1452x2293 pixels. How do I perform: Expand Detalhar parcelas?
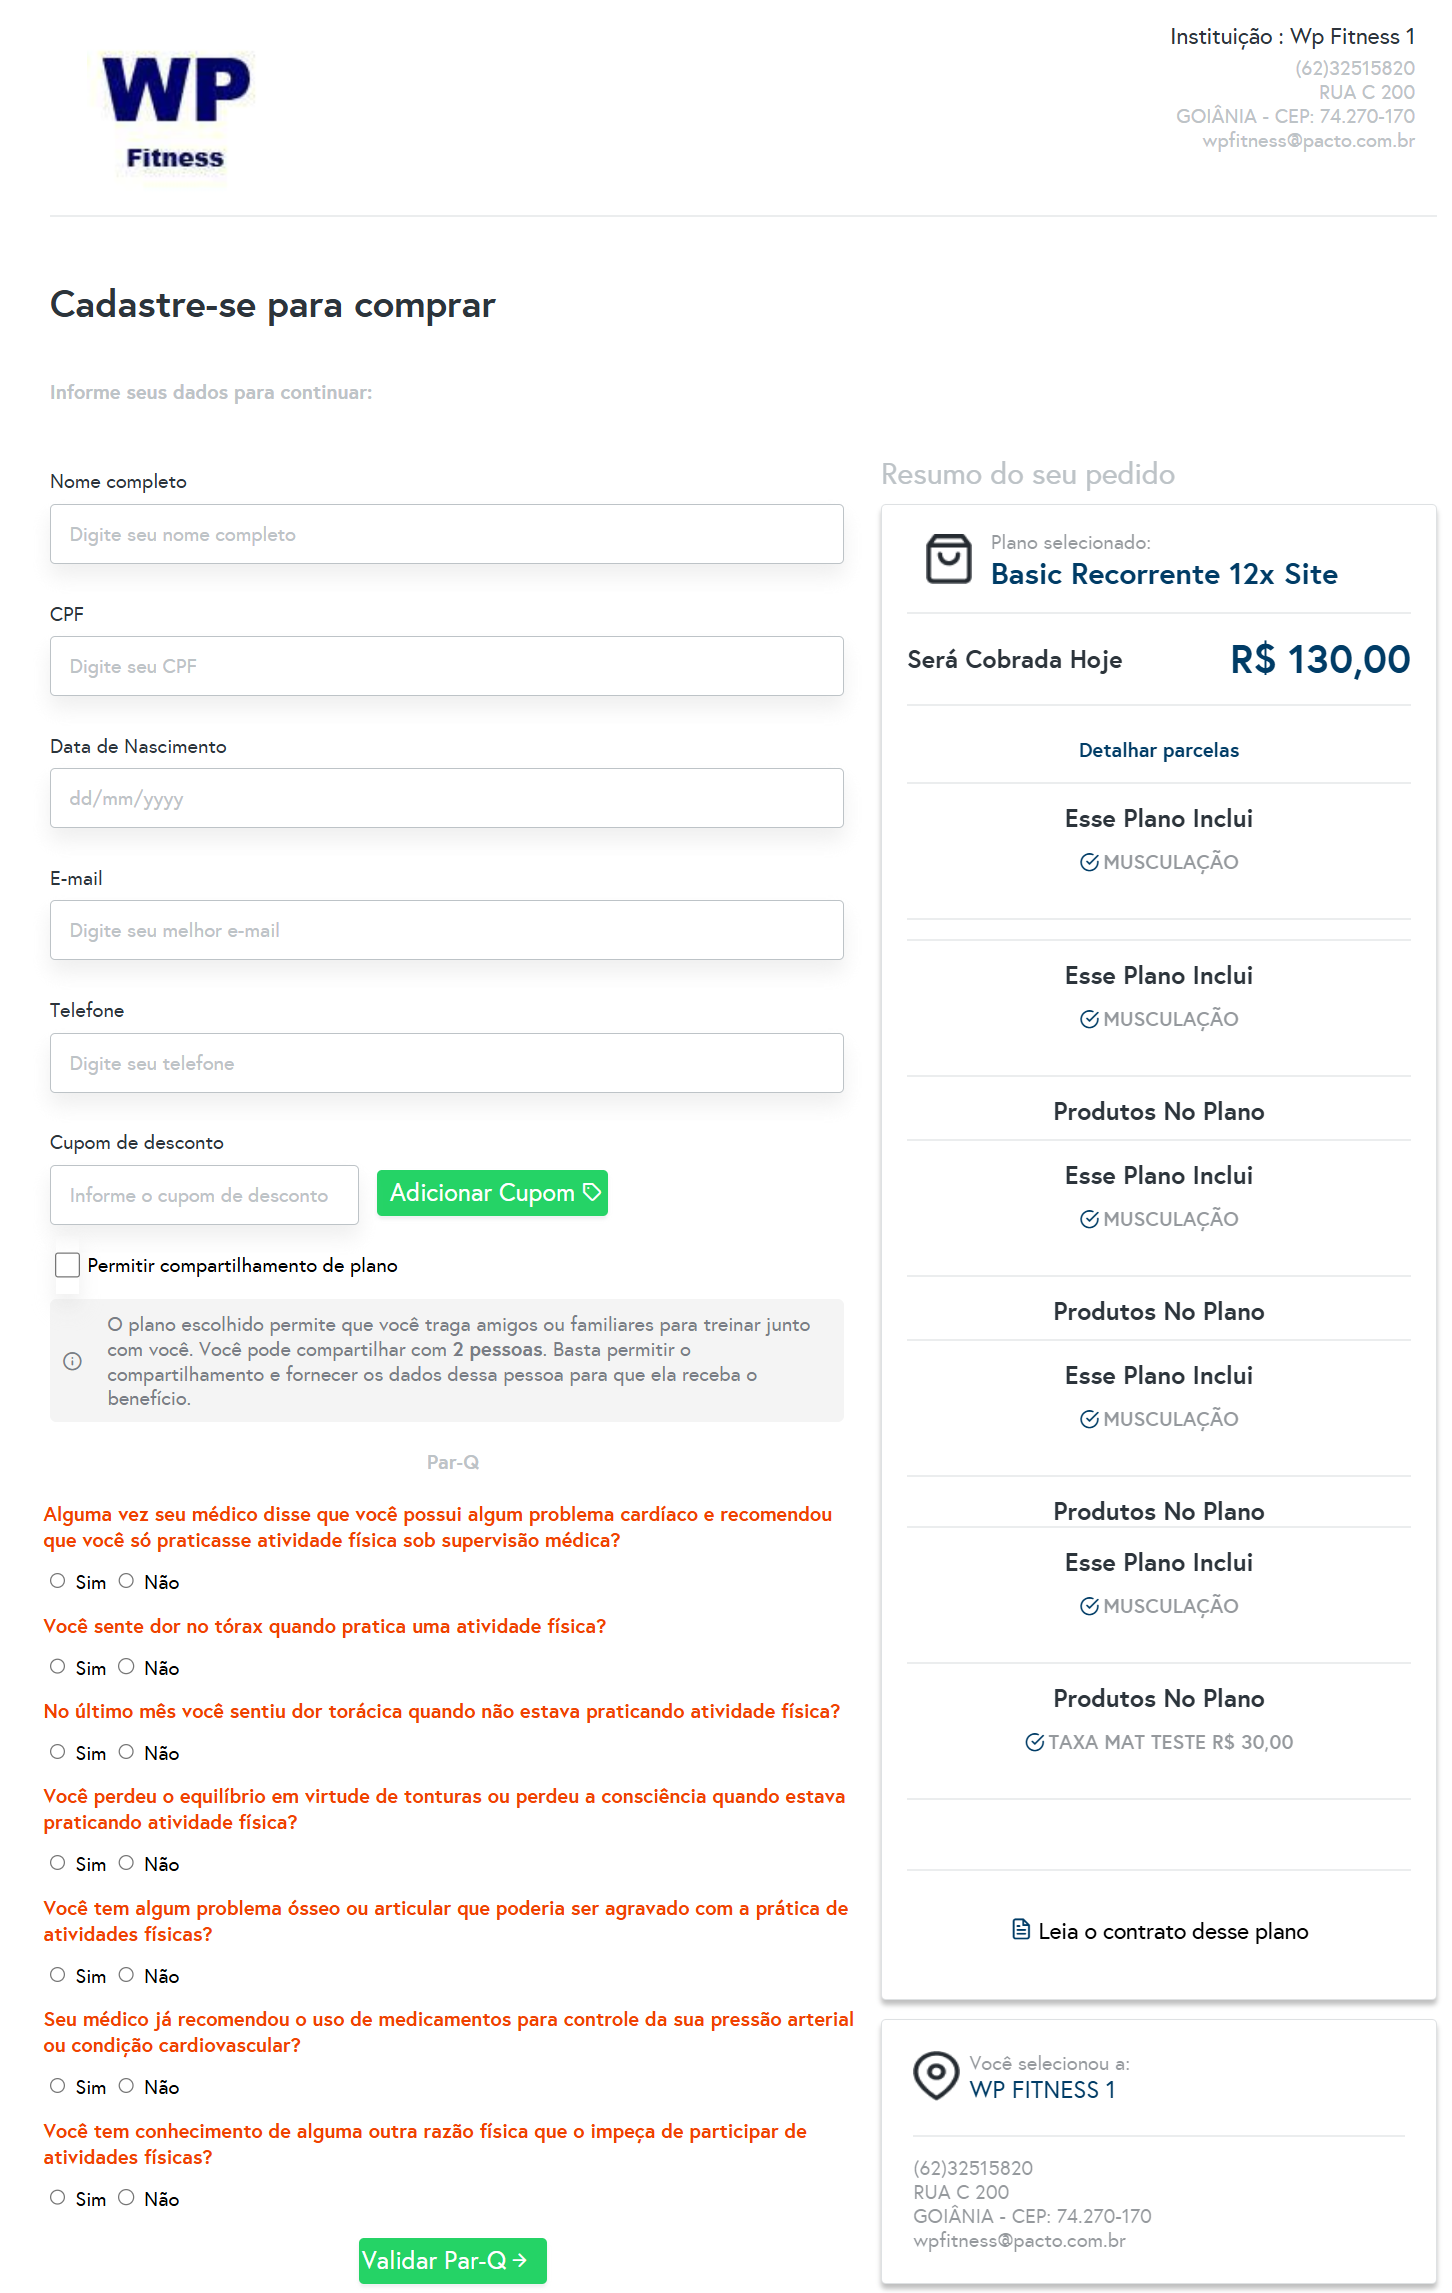pos(1158,750)
